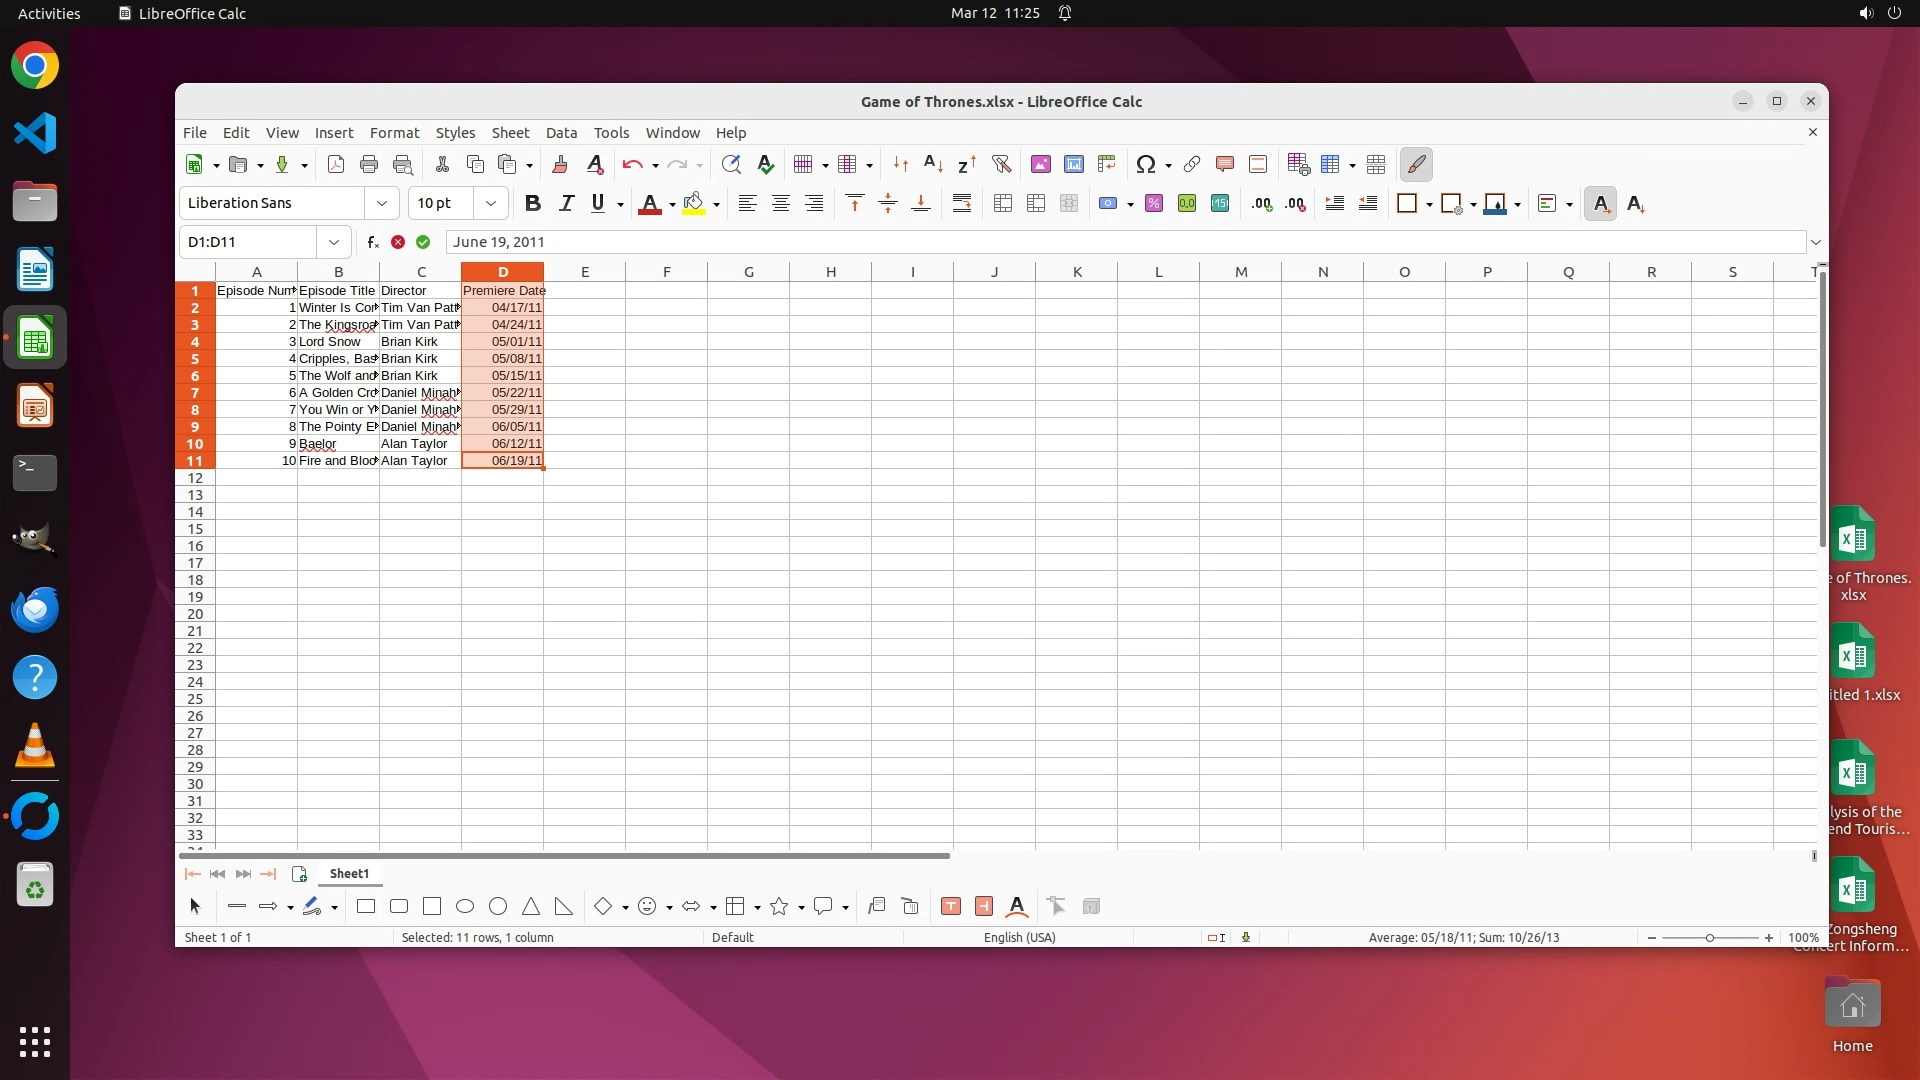1920x1080 pixels.
Task: Expand the Name Box dropdown
Action: 333,242
